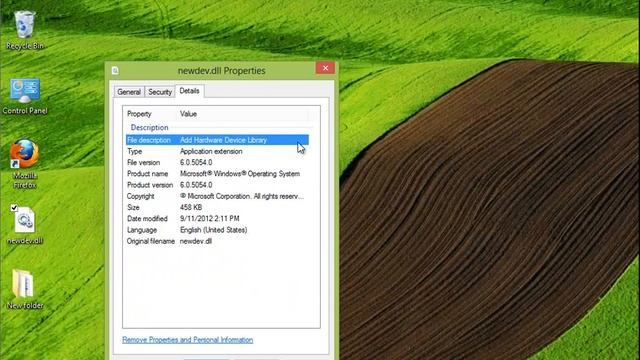640x360 pixels.
Task: Close the newdev.dll Properties dialog
Action: [x=325, y=68]
